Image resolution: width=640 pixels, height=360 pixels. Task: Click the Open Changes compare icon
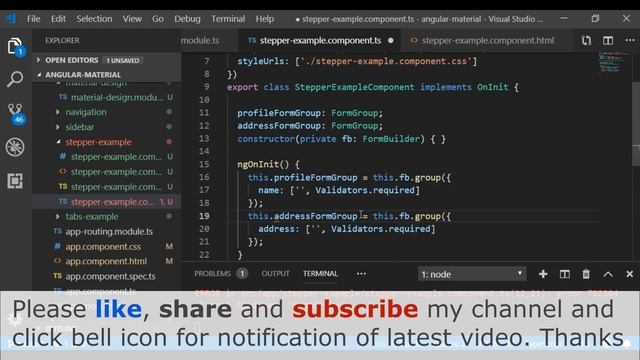click(586, 40)
